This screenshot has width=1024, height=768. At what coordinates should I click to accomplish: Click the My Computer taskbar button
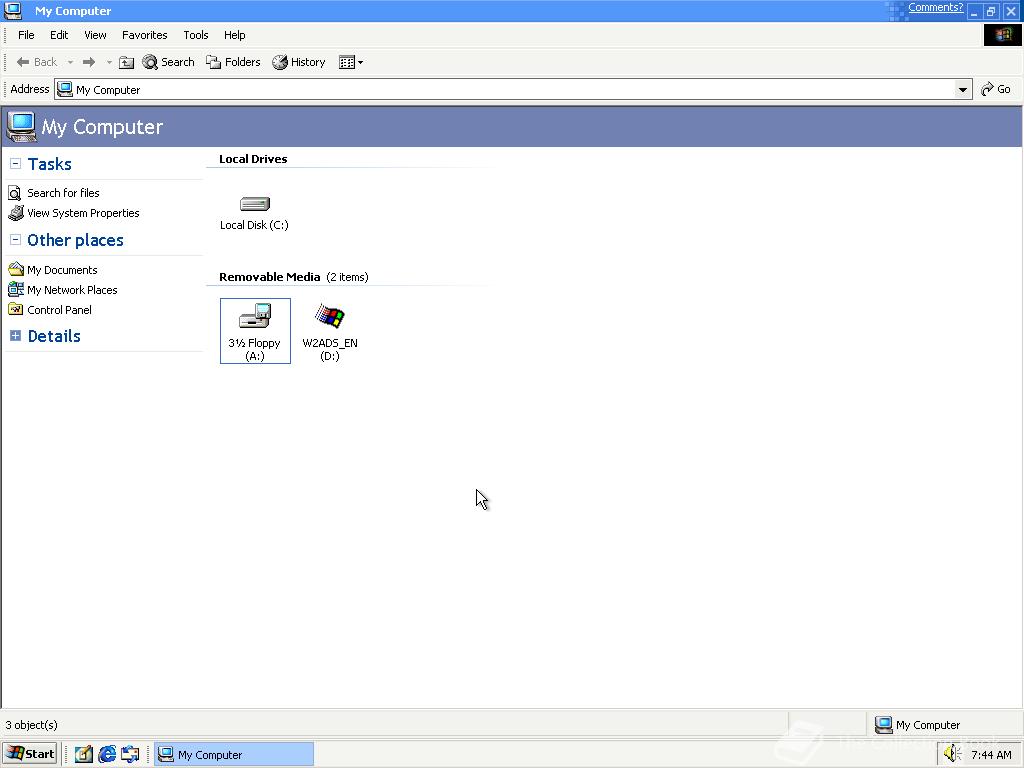tap(234, 754)
